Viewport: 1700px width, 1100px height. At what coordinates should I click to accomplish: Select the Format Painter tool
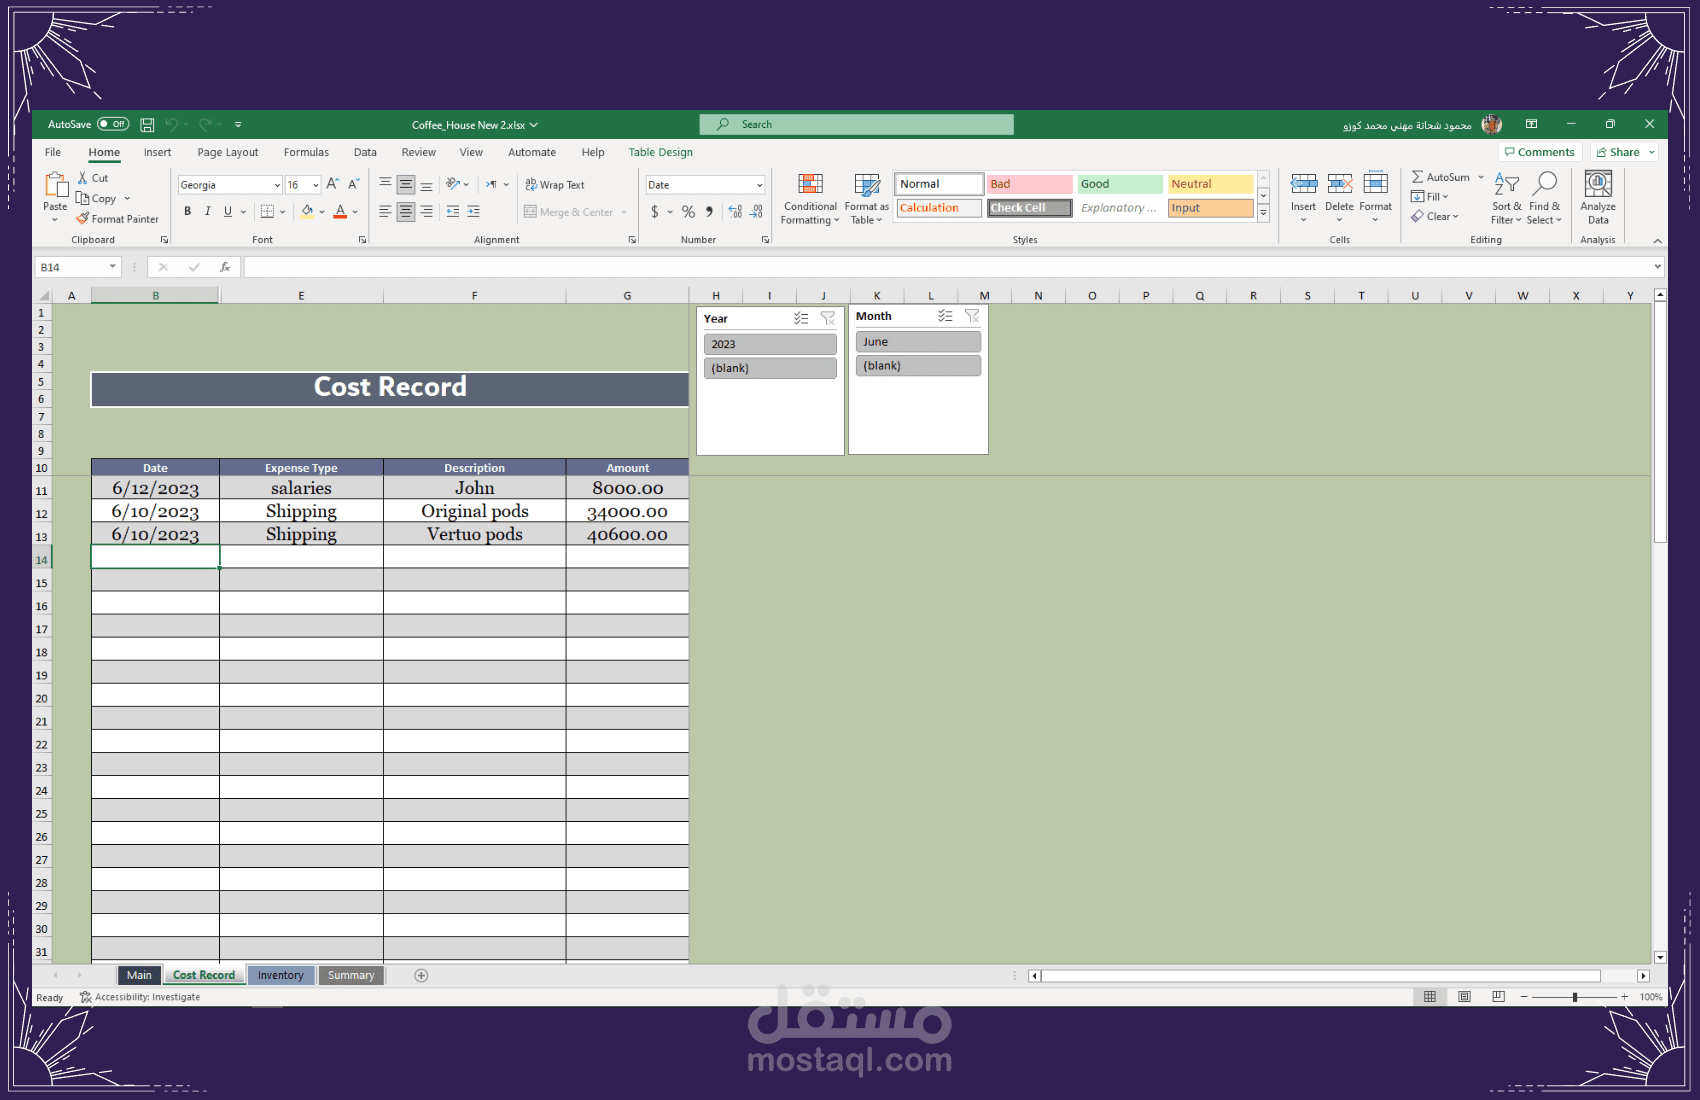[117, 219]
